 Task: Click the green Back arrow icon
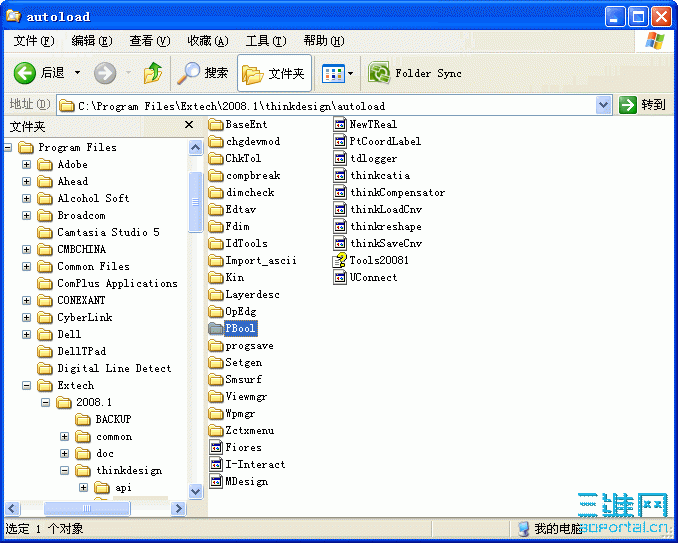(25, 73)
